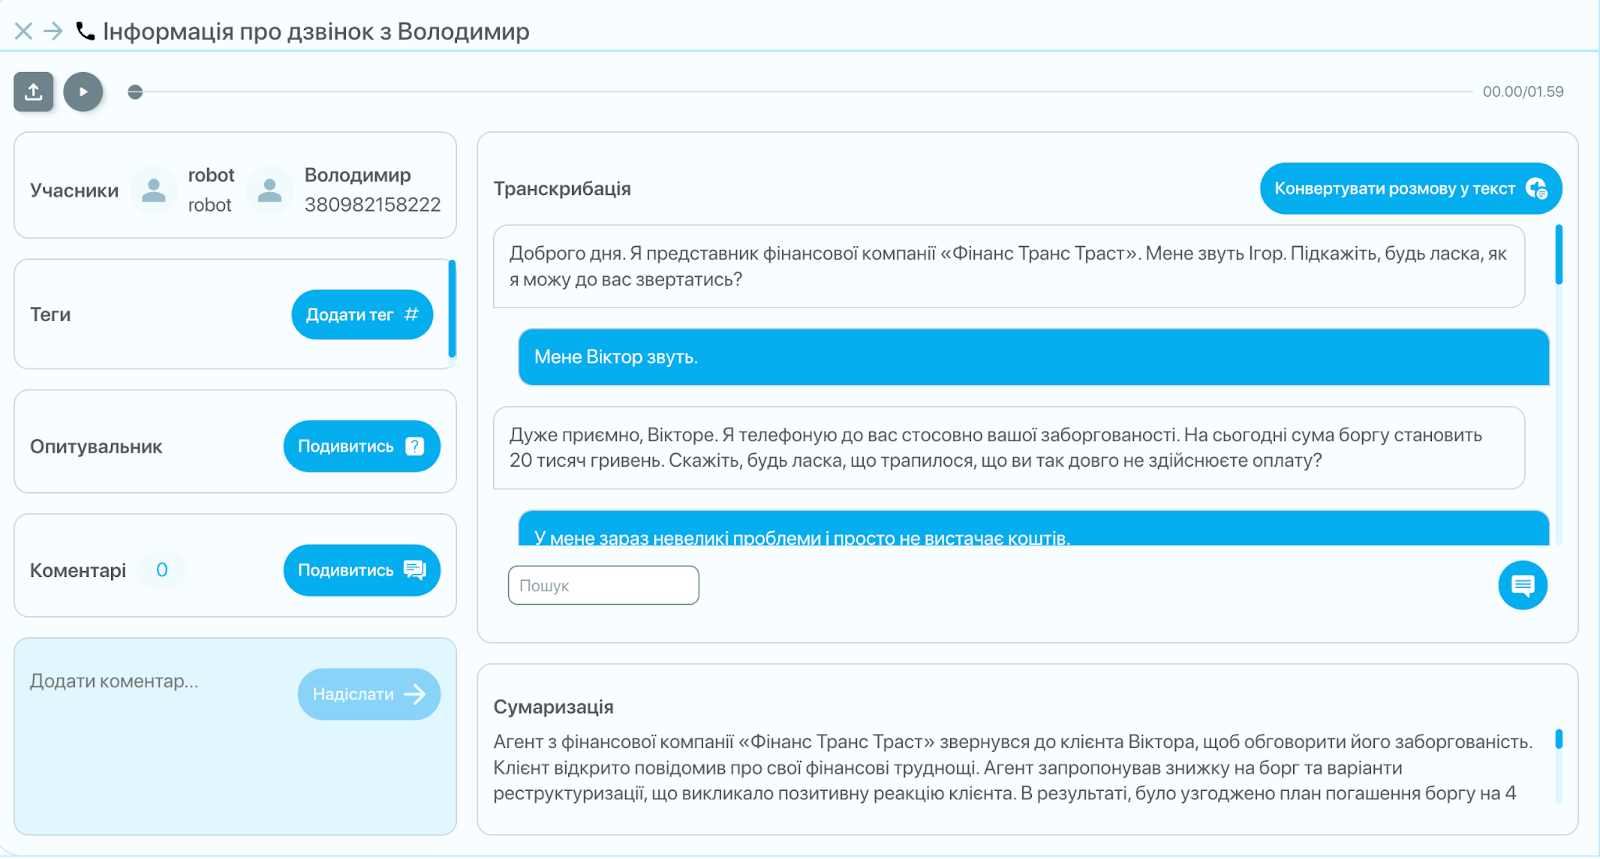1600x859 pixels.
Task: Click the upload/export recording icon
Action: point(33,92)
